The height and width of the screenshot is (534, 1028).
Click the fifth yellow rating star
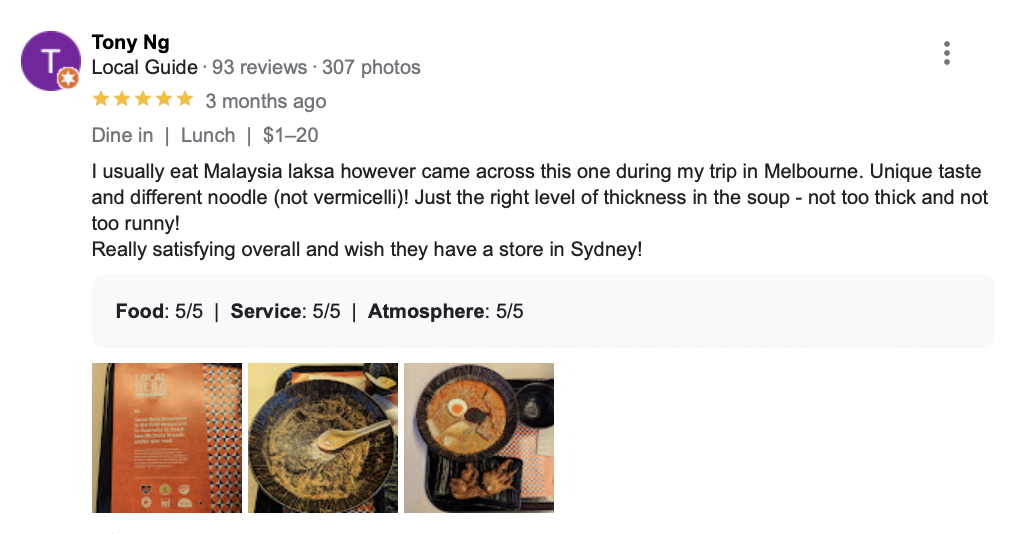click(184, 100)
